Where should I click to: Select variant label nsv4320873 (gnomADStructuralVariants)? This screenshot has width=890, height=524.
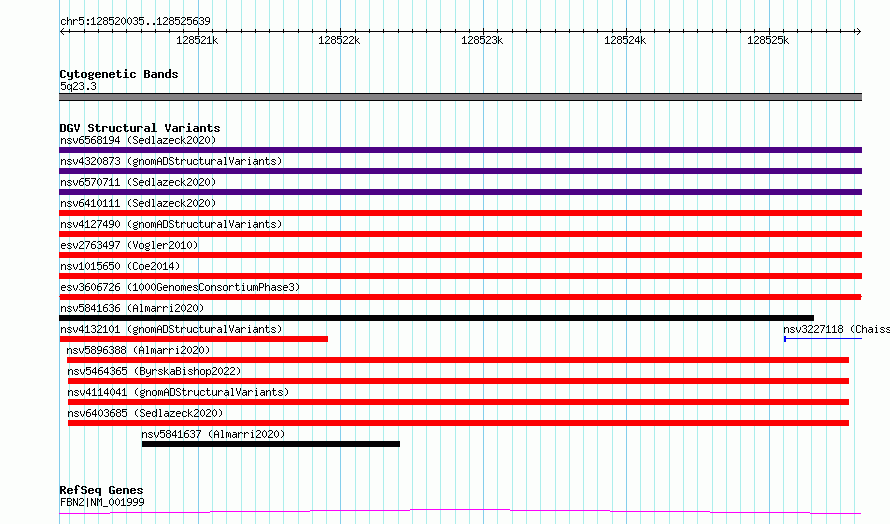point(171,161)
